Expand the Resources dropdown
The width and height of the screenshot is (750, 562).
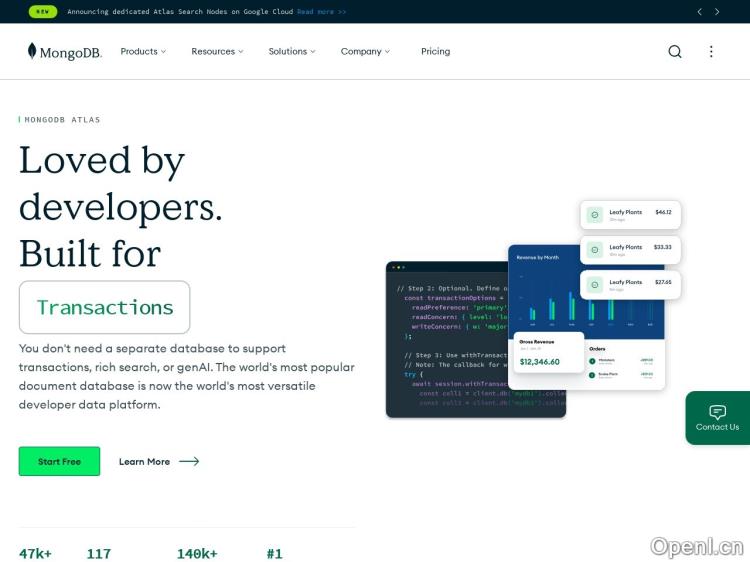pos(217,52)
